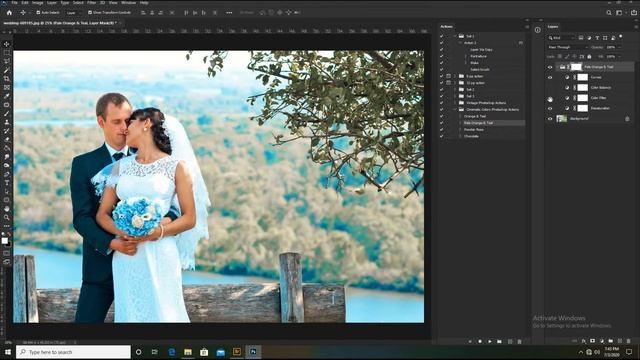Select the Horizontal Type tool

point(7,182)
